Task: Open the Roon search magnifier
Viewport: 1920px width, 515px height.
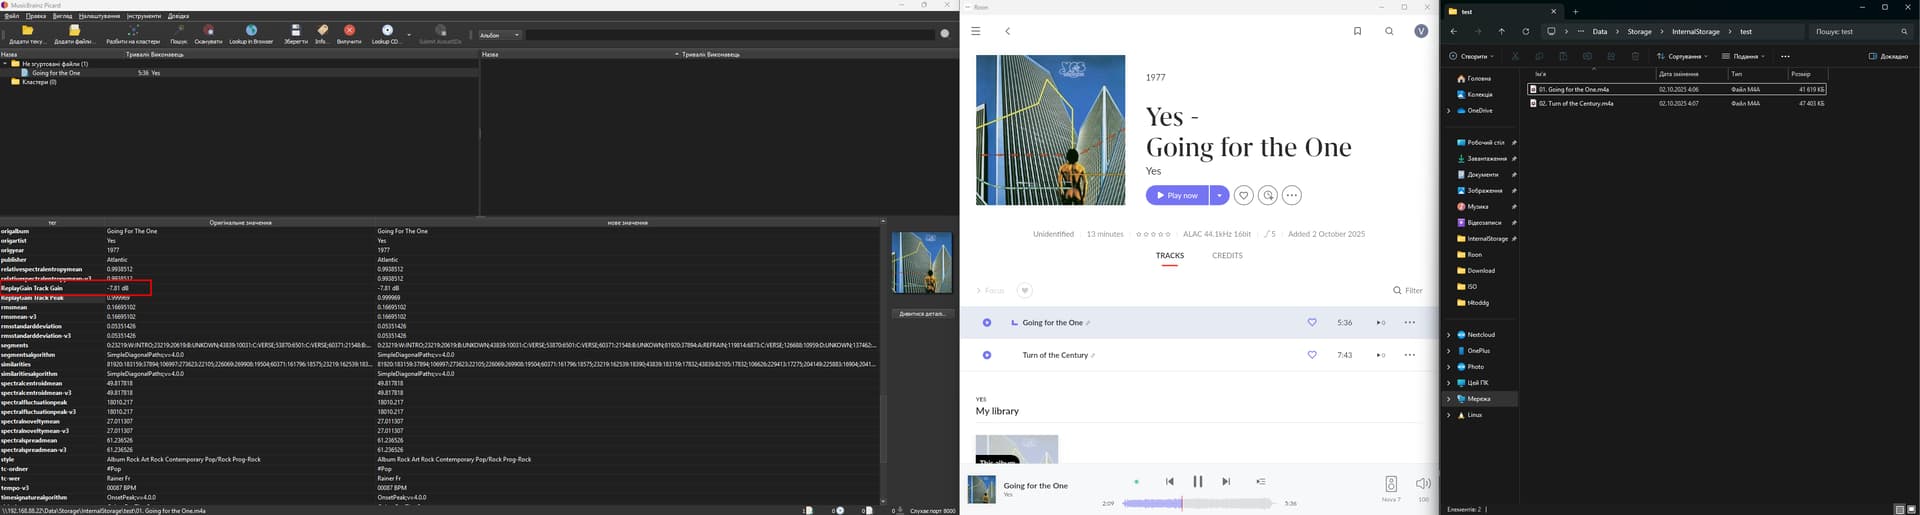Action: click(x=1389, y=31)
